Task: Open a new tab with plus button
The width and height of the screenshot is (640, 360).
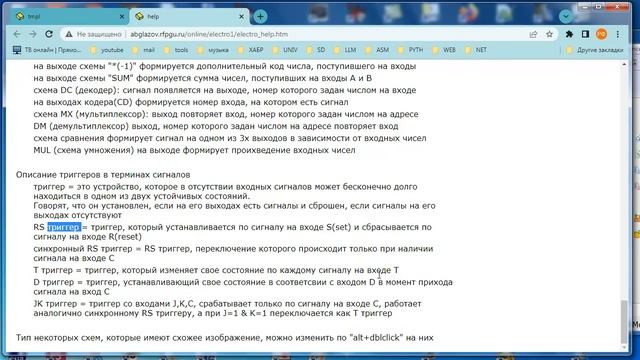Action: point(260,16)
